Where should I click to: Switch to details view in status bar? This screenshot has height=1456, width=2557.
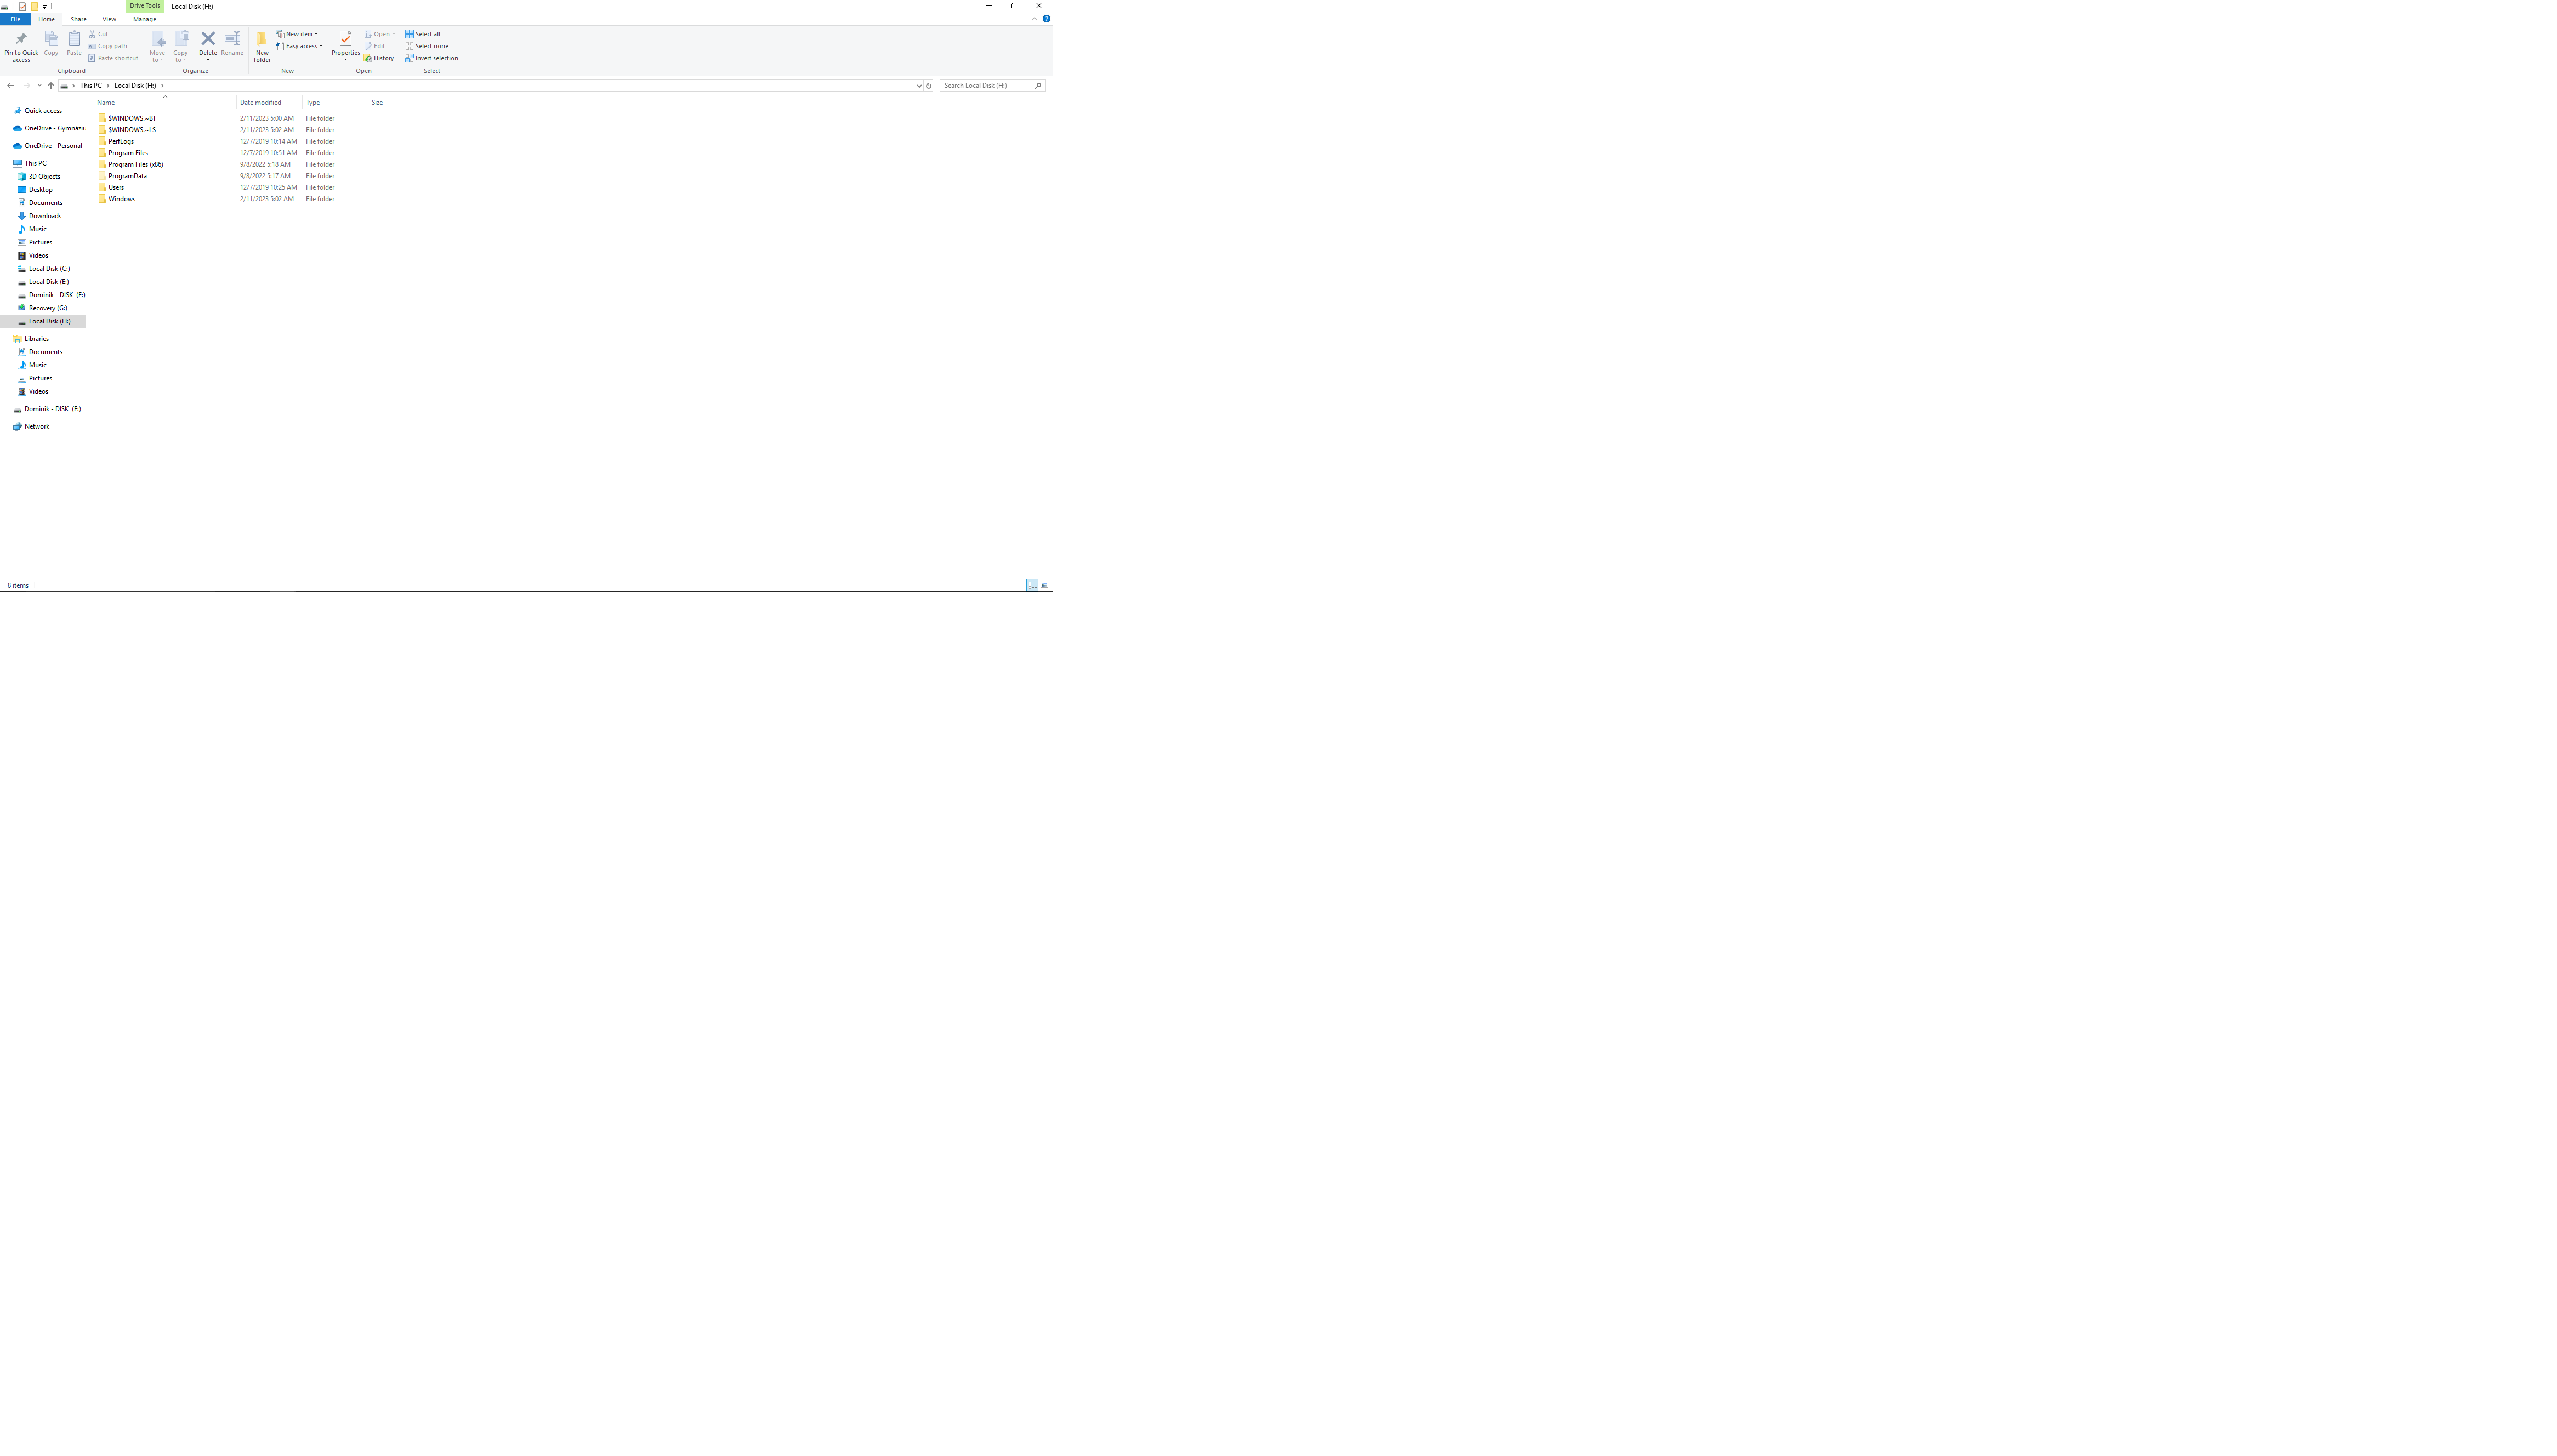coord(1032,585)
